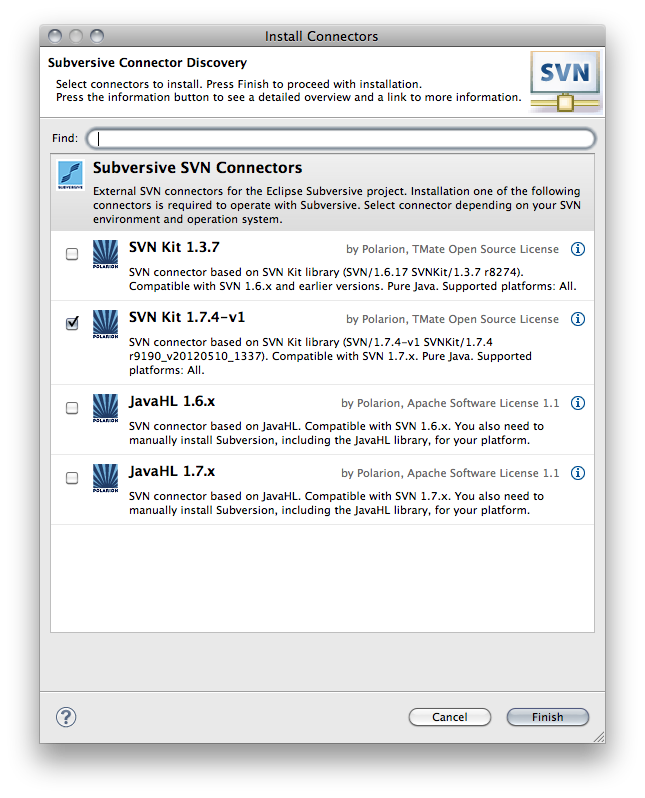The height and width of the screenshot is (798, 645).
Task: Focus the Find search field
Action: (x=341, y=138)
